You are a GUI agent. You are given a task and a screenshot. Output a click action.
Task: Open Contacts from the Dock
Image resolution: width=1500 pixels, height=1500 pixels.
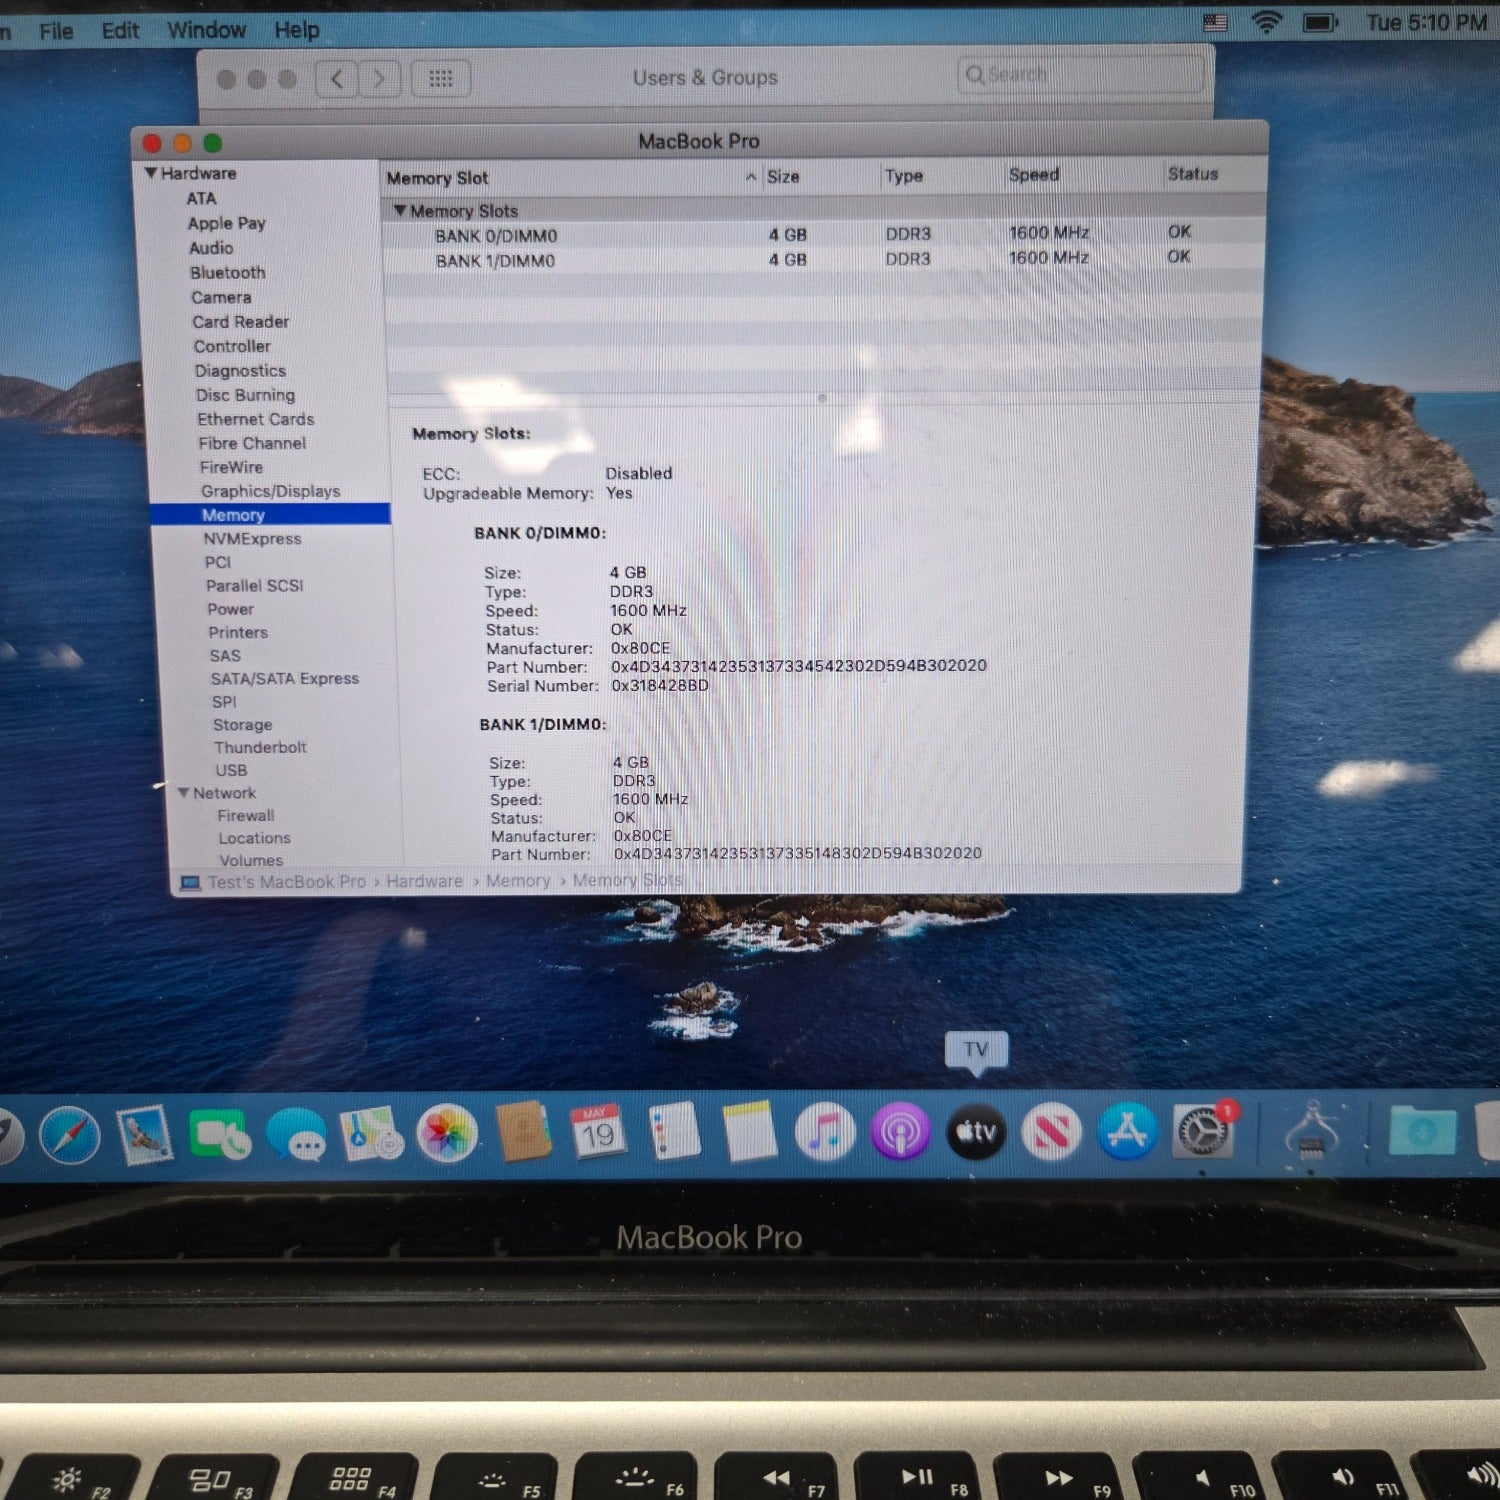(524, 1132)
